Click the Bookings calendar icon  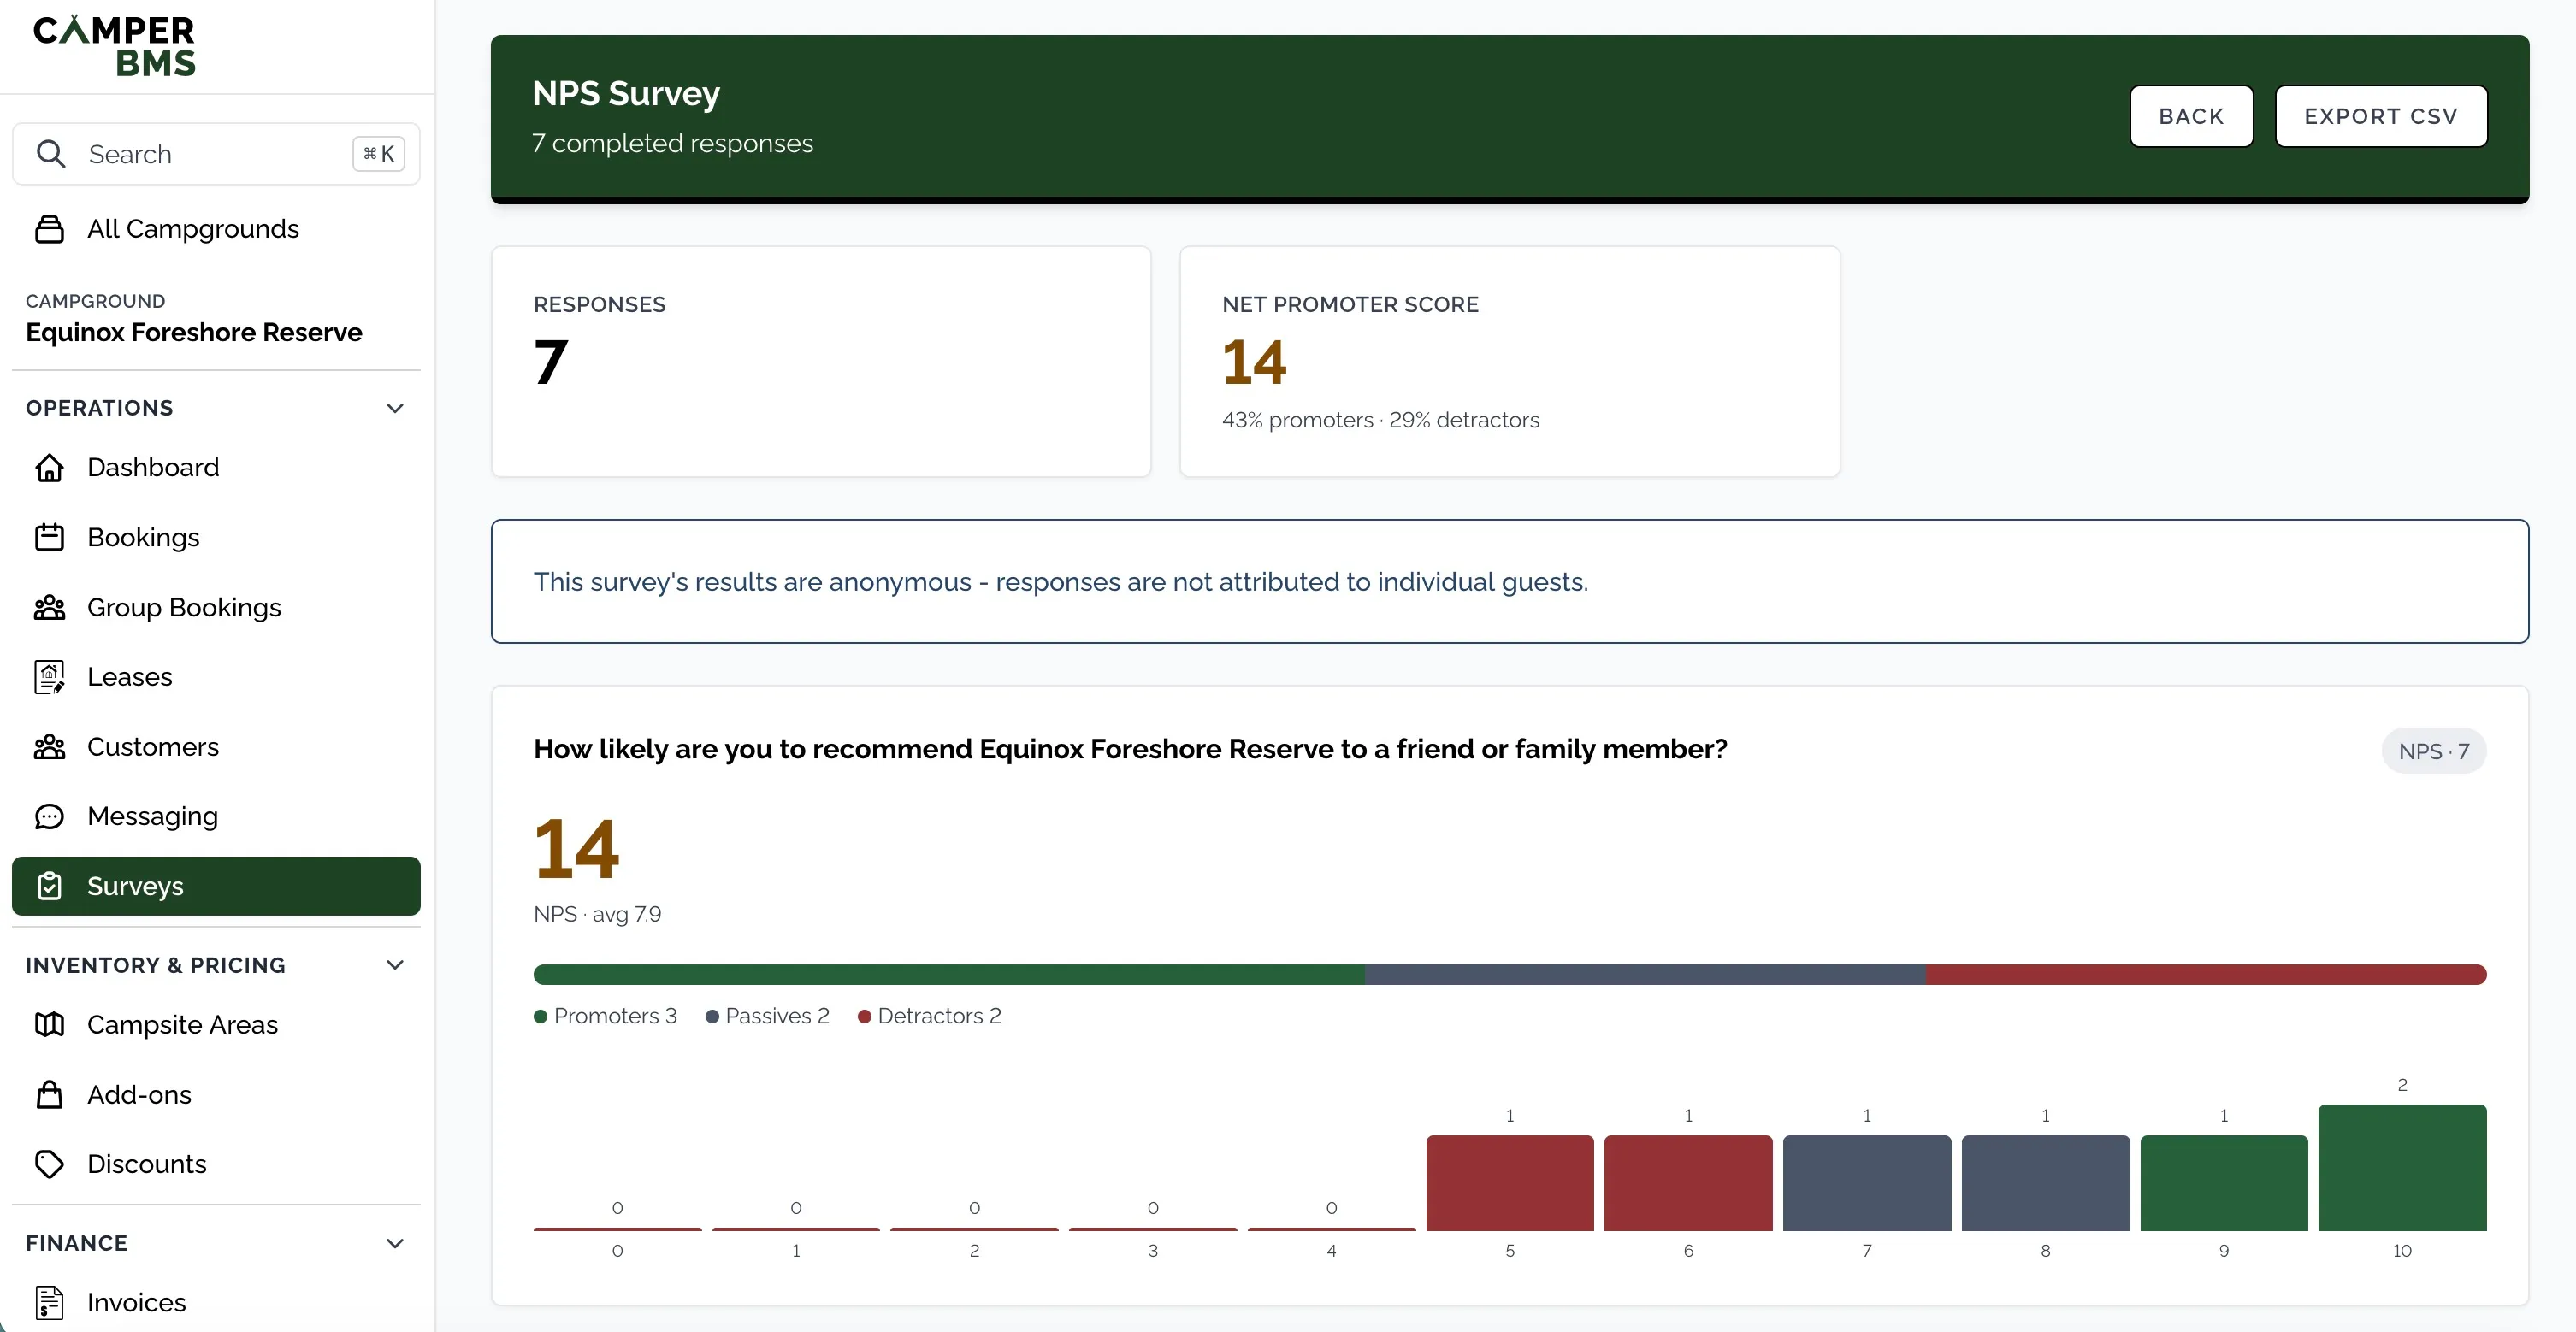click(x=49, y=537)
